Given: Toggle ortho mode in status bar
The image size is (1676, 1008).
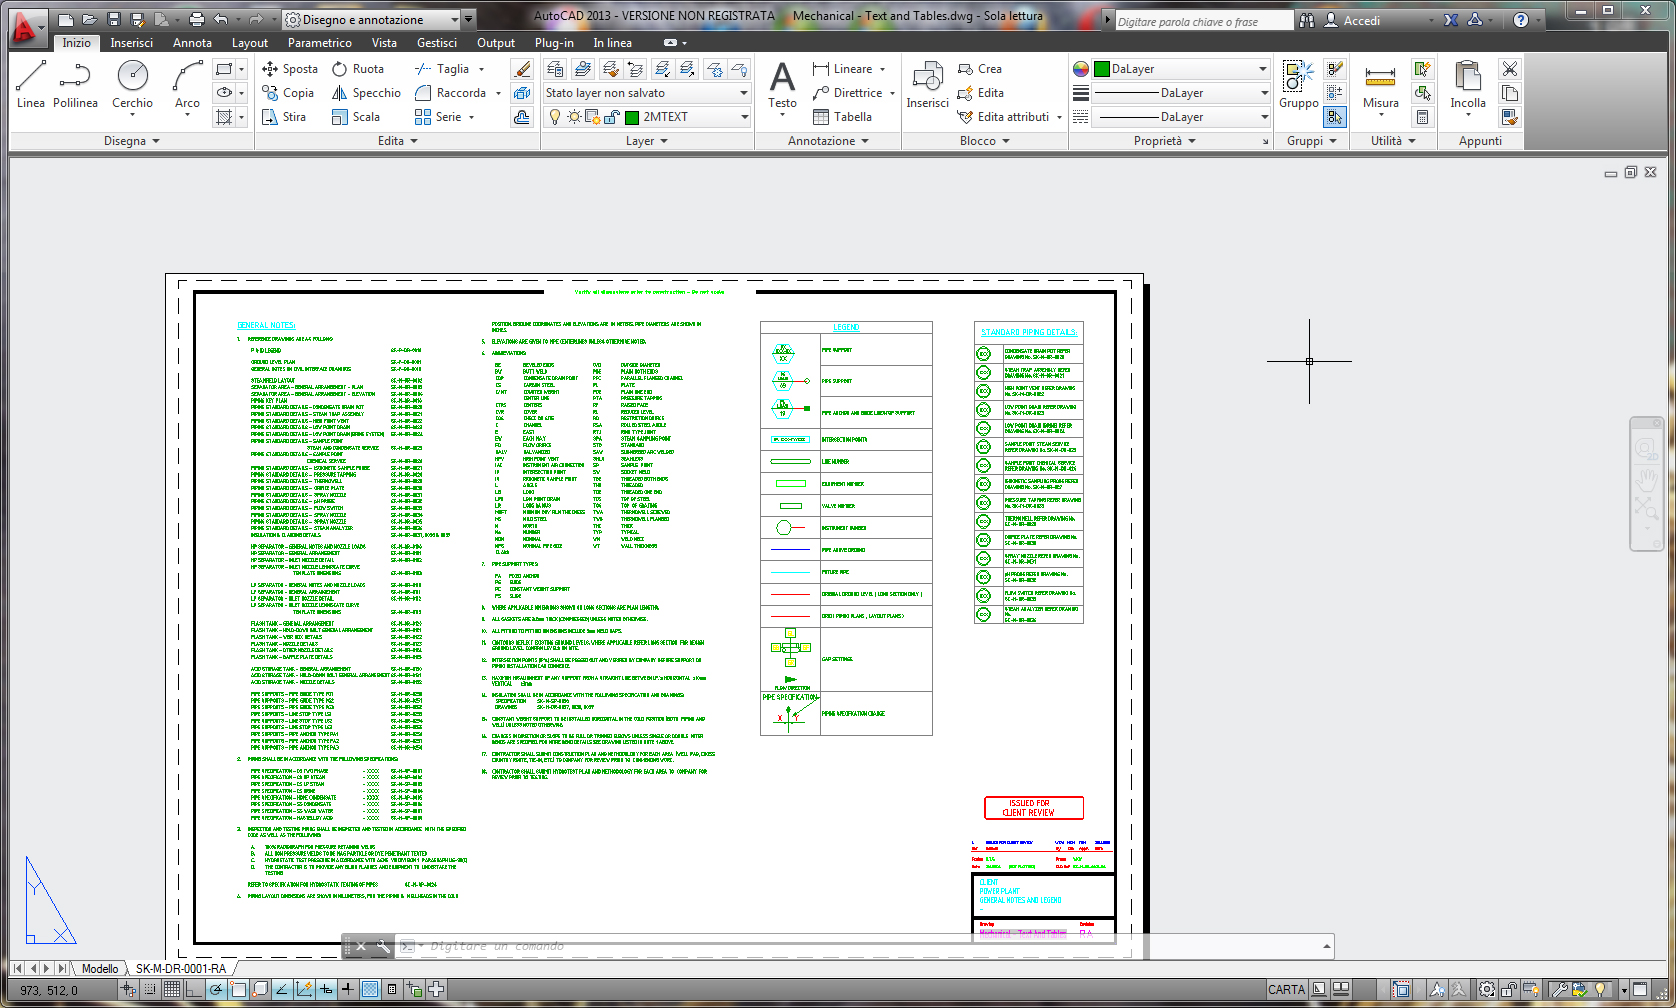Looking at the screenshot, I should [194, 989].
